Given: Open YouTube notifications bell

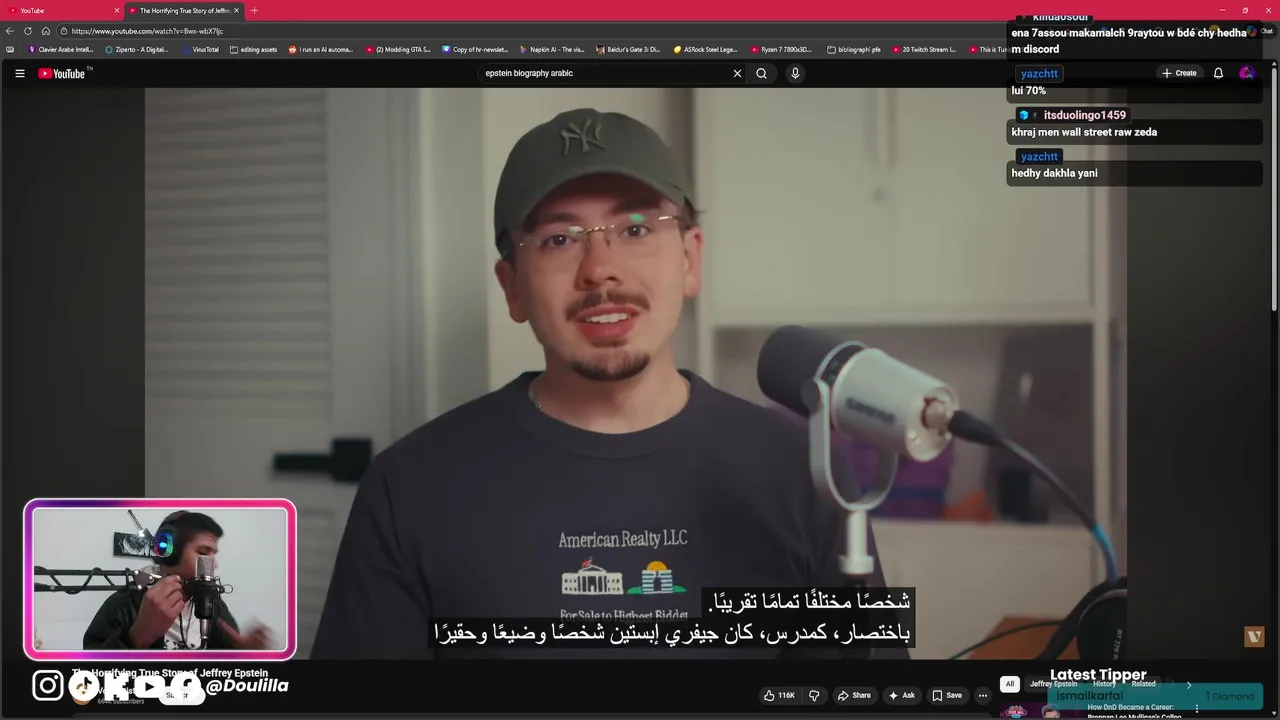Looking at the screenshot, I should (x=1218, y=73).
